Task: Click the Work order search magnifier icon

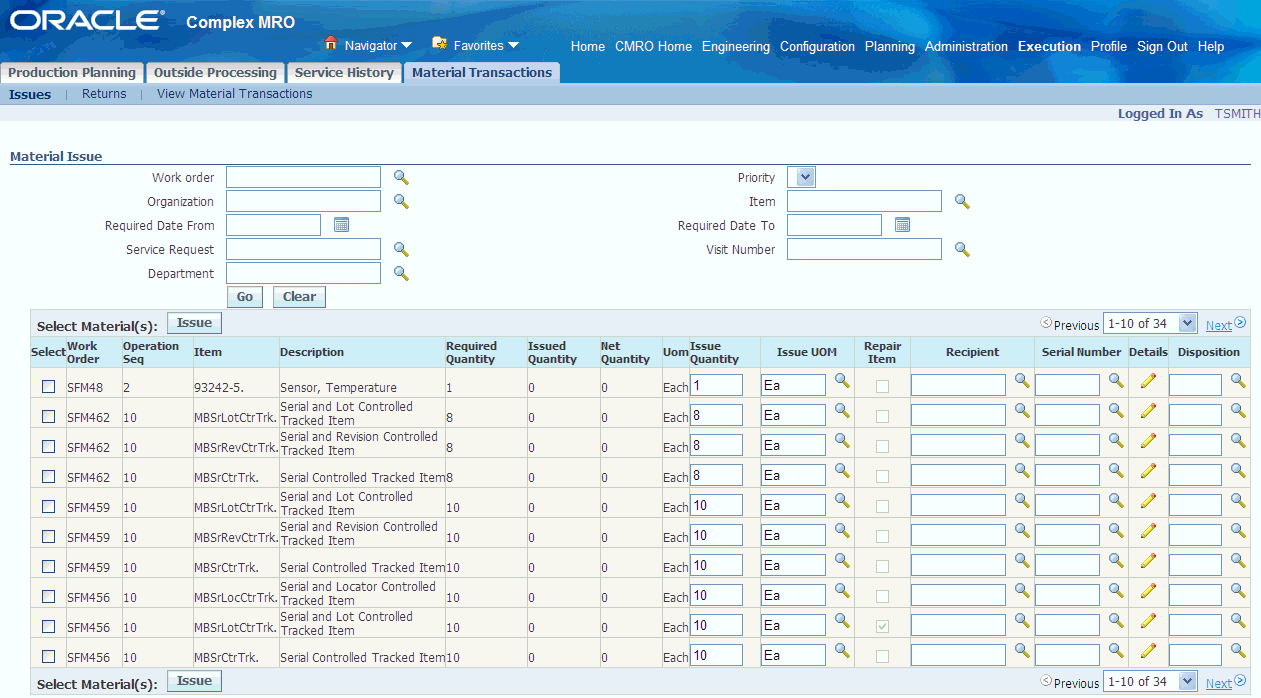Action: coord(401,178)
